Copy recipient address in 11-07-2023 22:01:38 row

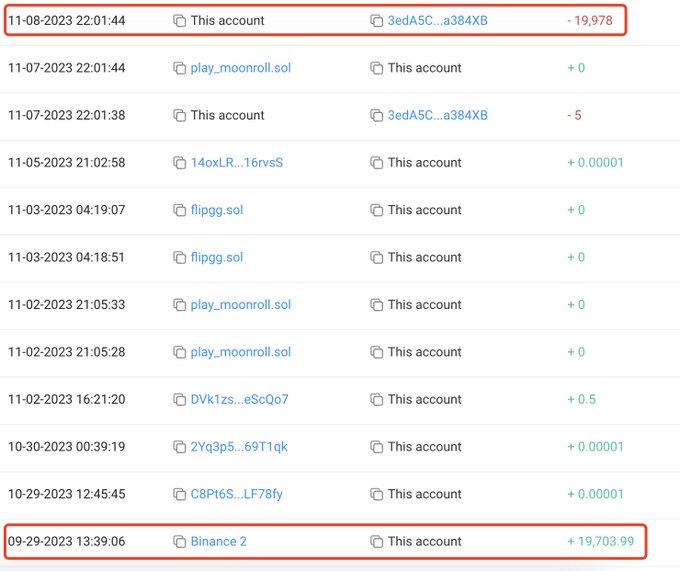376,115
